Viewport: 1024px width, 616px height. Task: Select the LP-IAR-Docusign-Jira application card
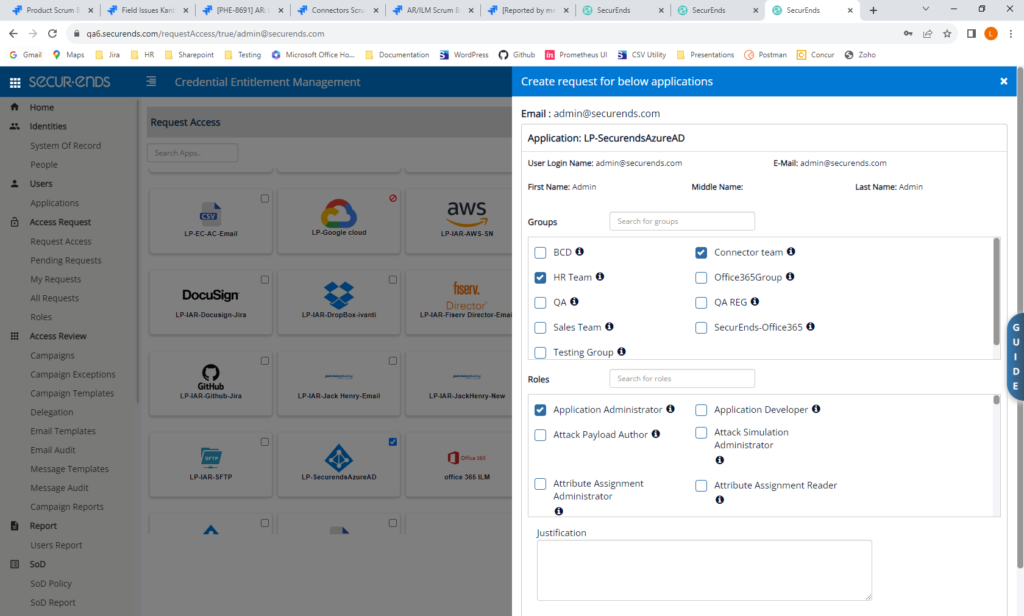(210, 303)
